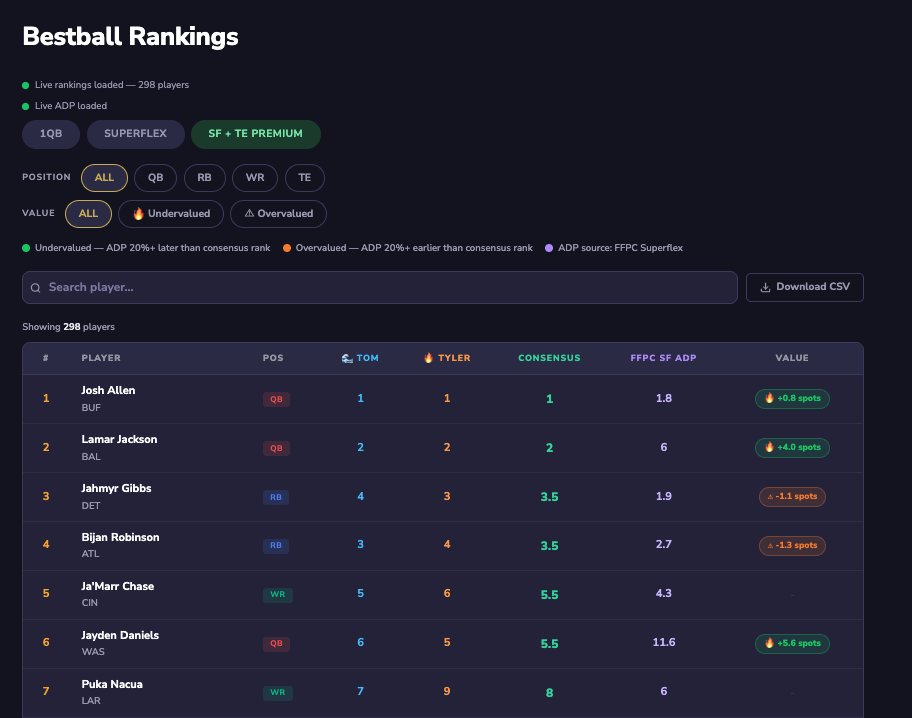Set value filter to ALL
Screen dimensions: 912x718
[x=88, y=214]
